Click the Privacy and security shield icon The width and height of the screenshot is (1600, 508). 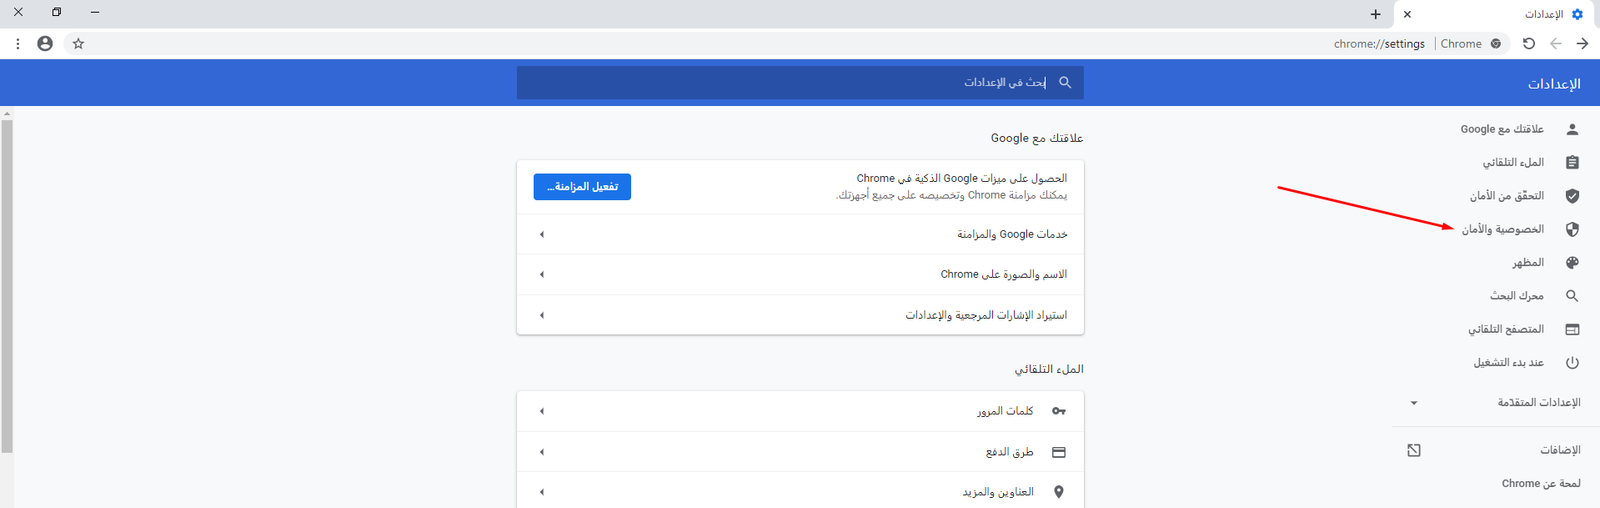click(1572, 229)
